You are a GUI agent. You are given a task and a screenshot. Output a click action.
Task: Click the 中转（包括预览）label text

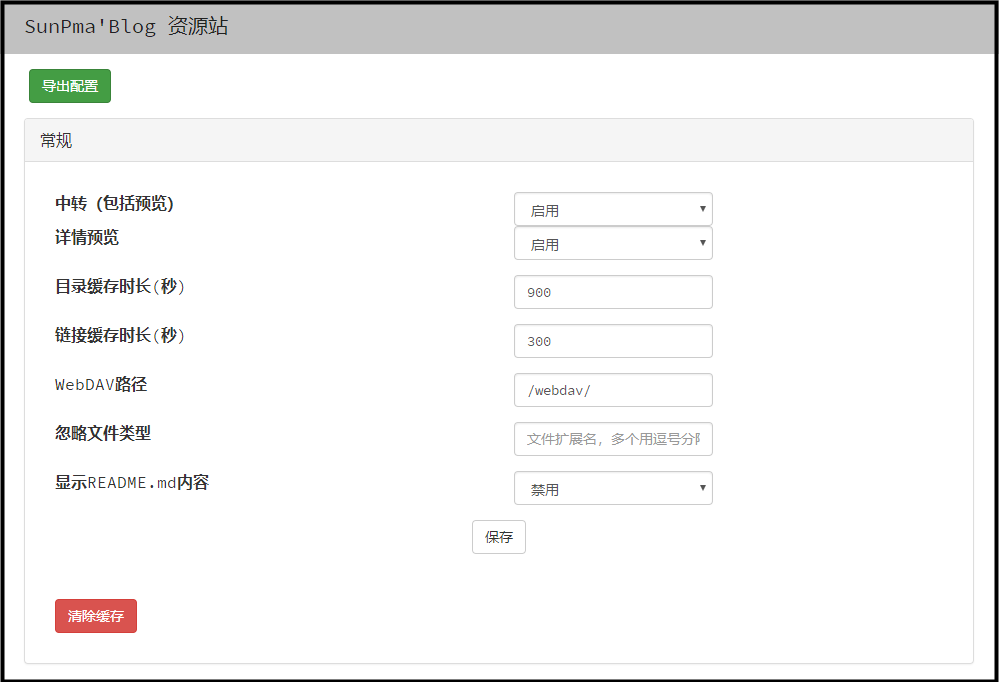(114, 204)
